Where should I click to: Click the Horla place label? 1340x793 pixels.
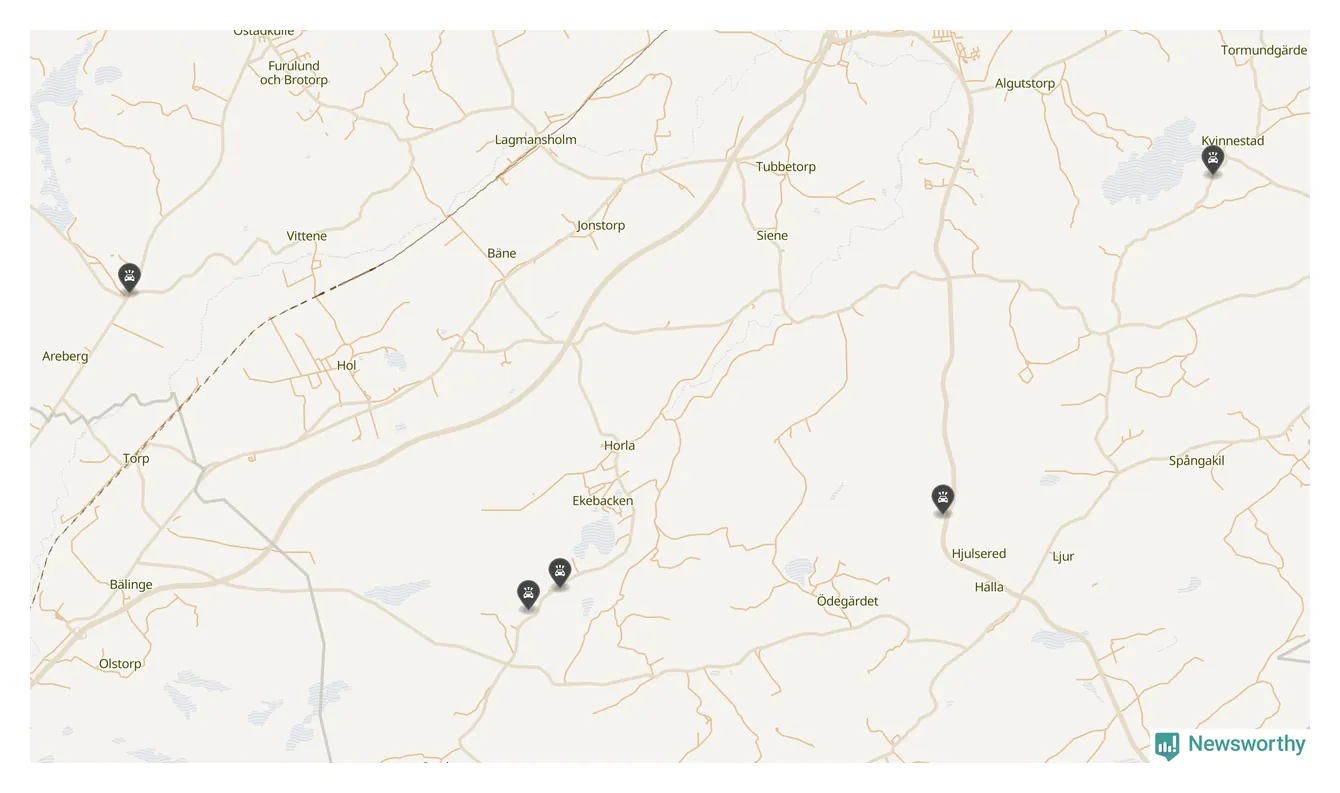[x=619, y=446]
